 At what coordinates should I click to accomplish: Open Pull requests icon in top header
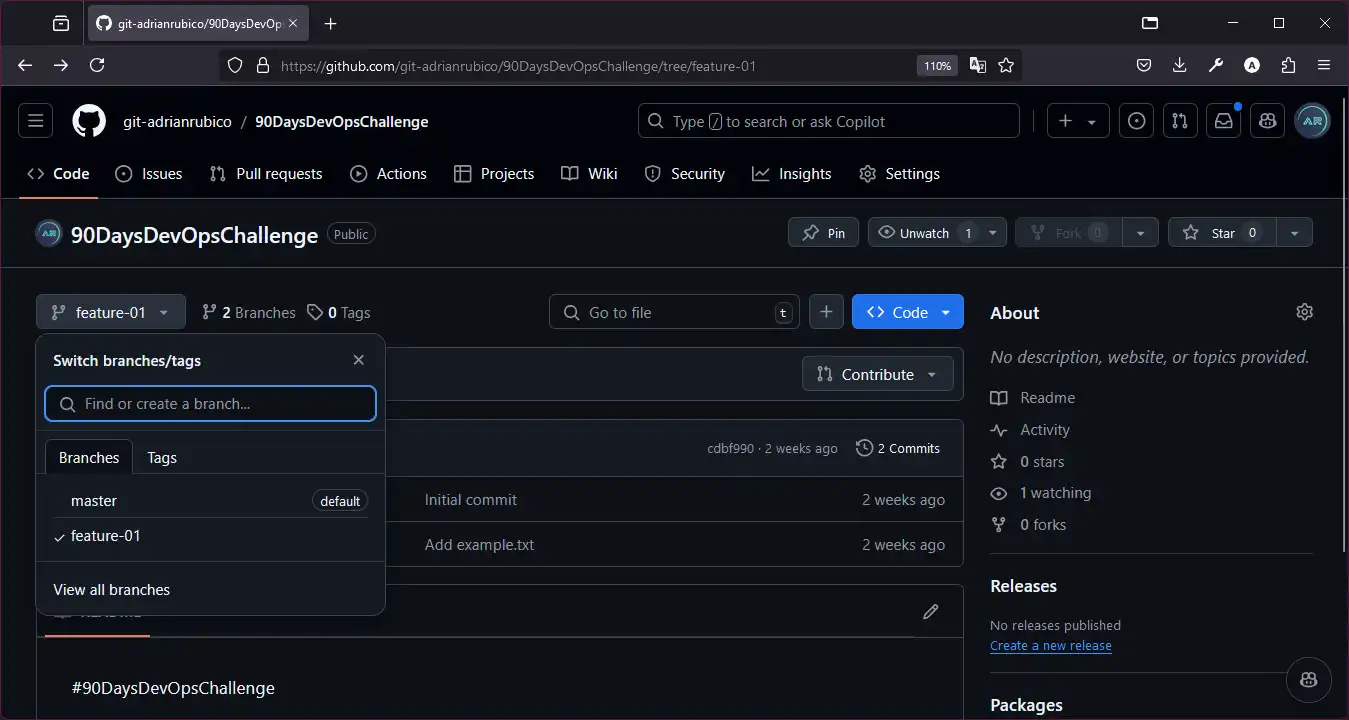(1180, 121)
